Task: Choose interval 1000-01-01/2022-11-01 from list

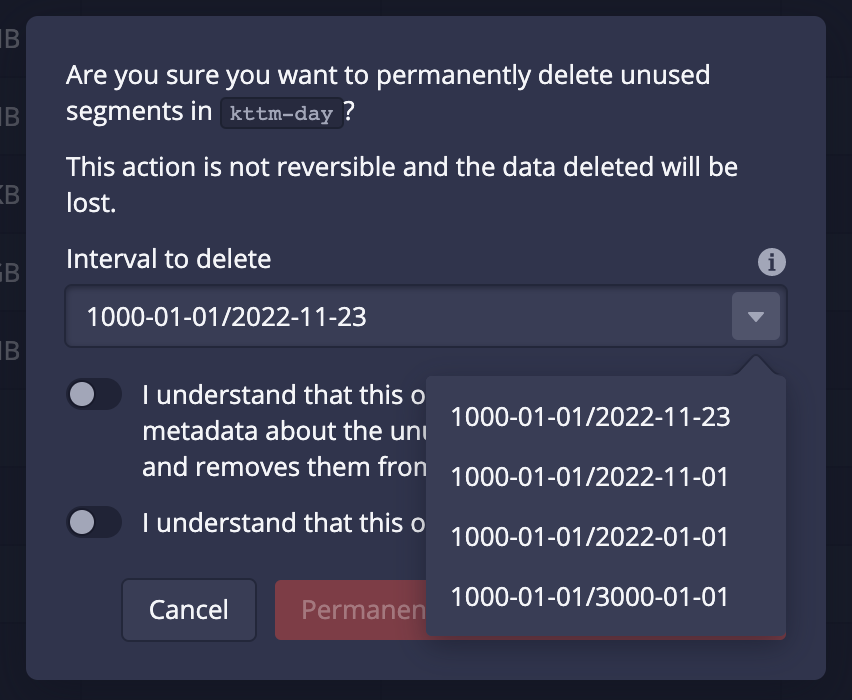Action: click(590, 477)
